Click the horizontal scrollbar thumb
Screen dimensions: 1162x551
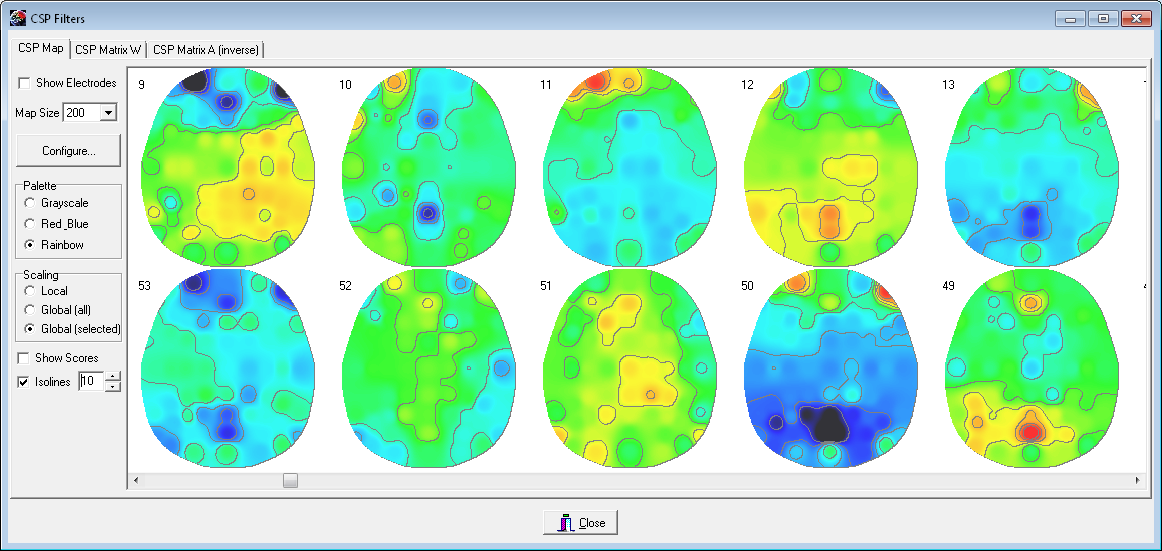(290, 481)
